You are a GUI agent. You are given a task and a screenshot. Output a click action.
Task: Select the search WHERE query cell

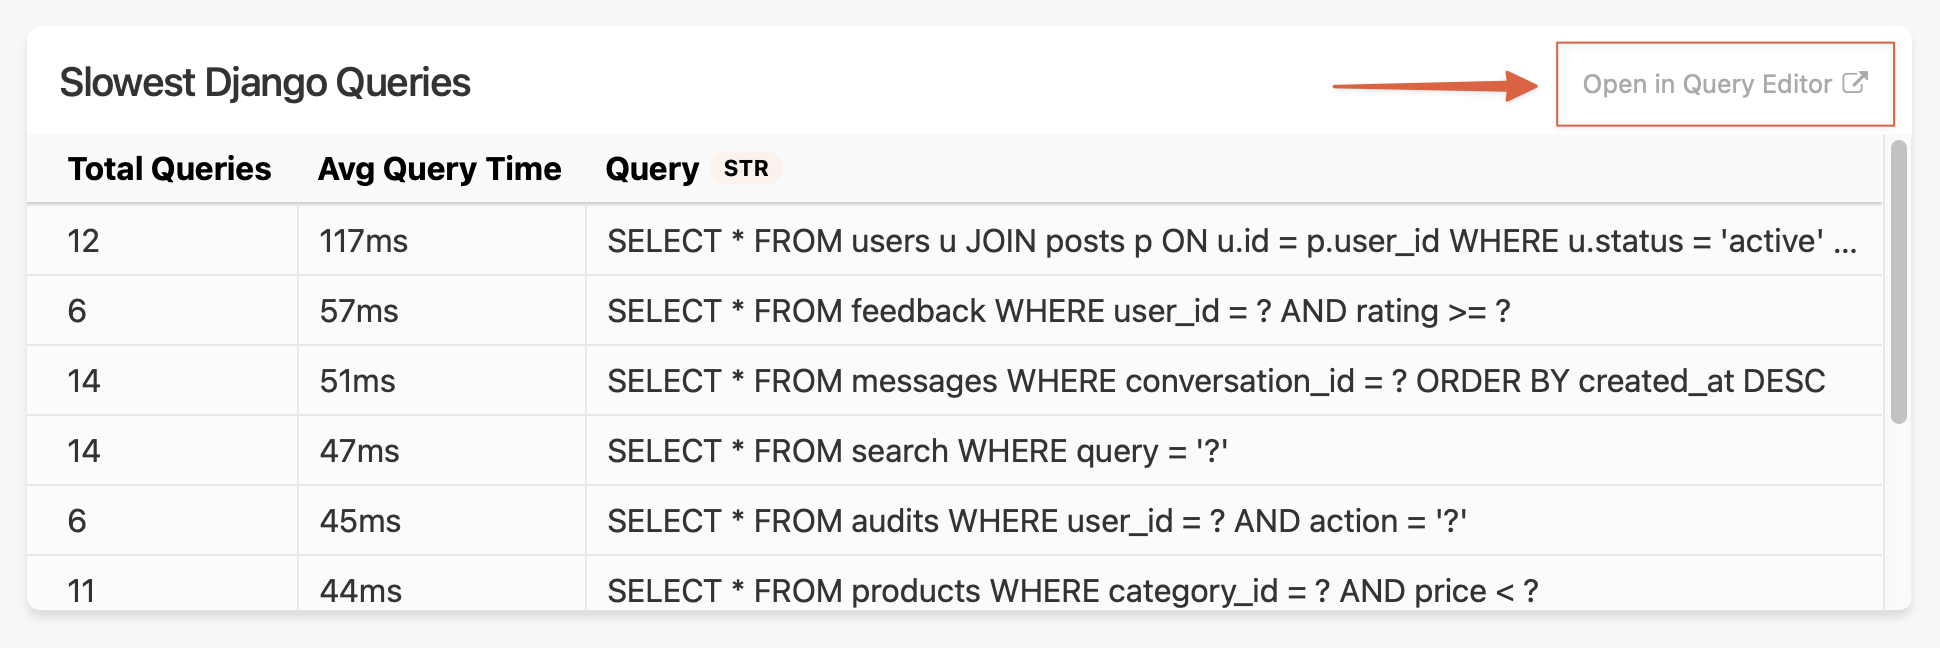[x=917, y=451]
